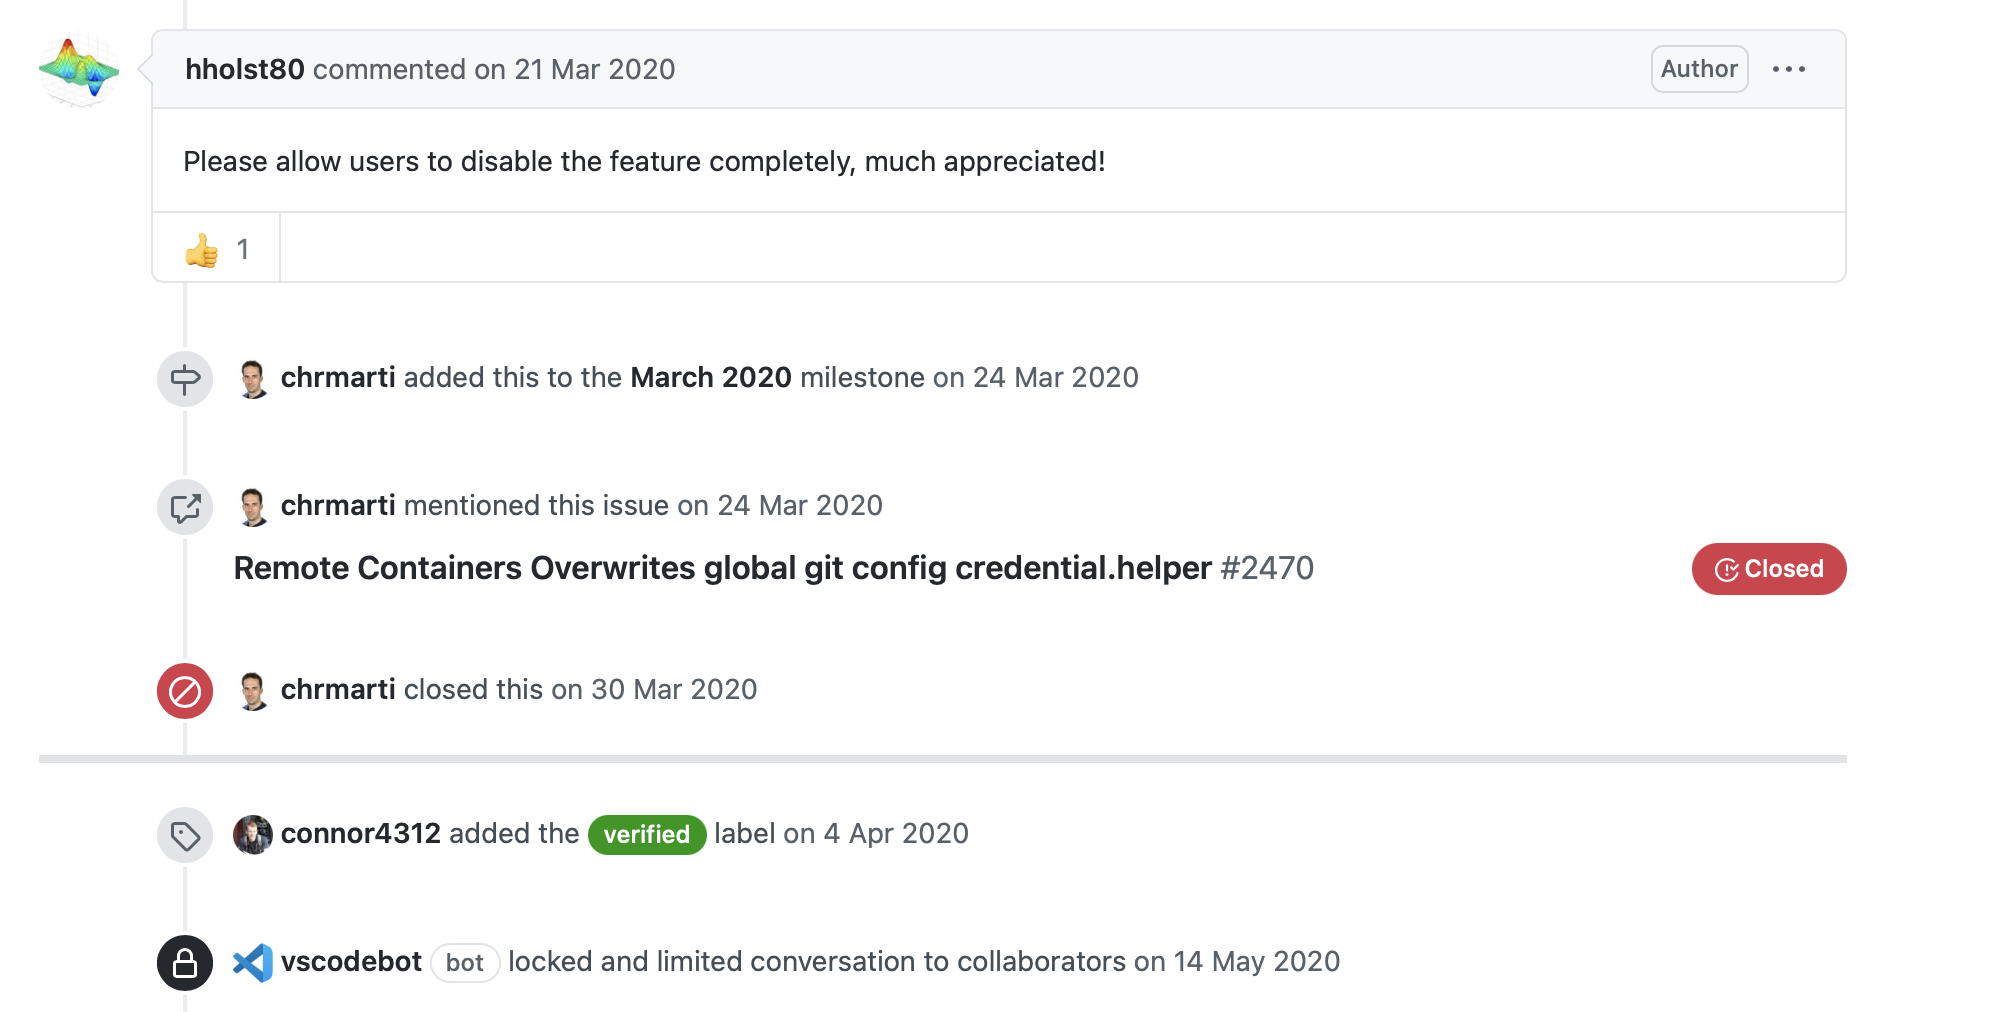This screenshot has height=1012, width=2012.
Task: Click the black lock icon
Action: click(185, 963)
